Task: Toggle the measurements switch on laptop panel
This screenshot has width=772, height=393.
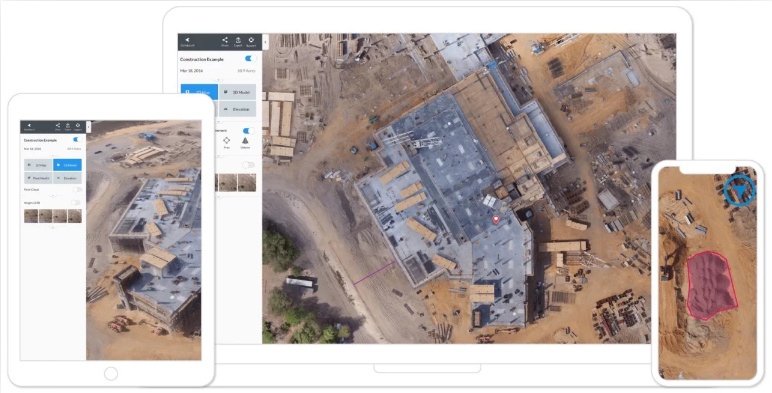Action: click(x=249, y=131)
